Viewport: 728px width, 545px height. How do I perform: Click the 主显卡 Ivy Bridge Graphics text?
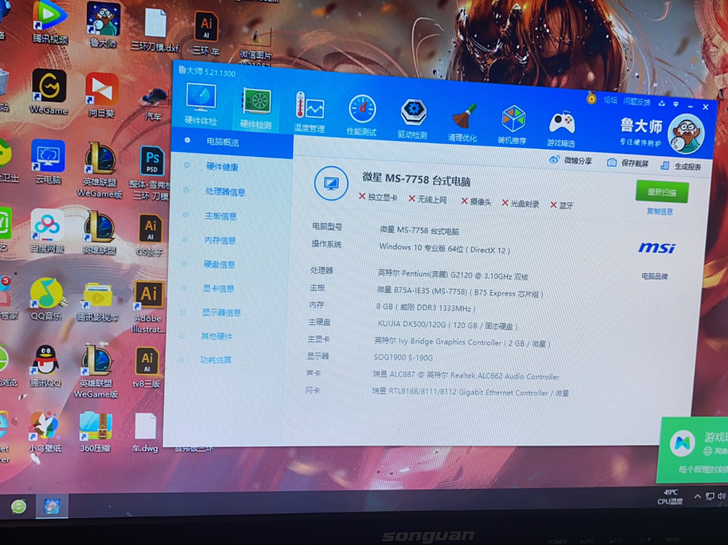462,343
